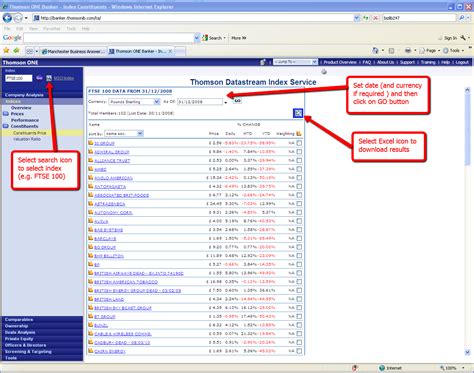Click the GO button next to As Of date
Screen dimensions: 474x373
click(x=237, y=101)
